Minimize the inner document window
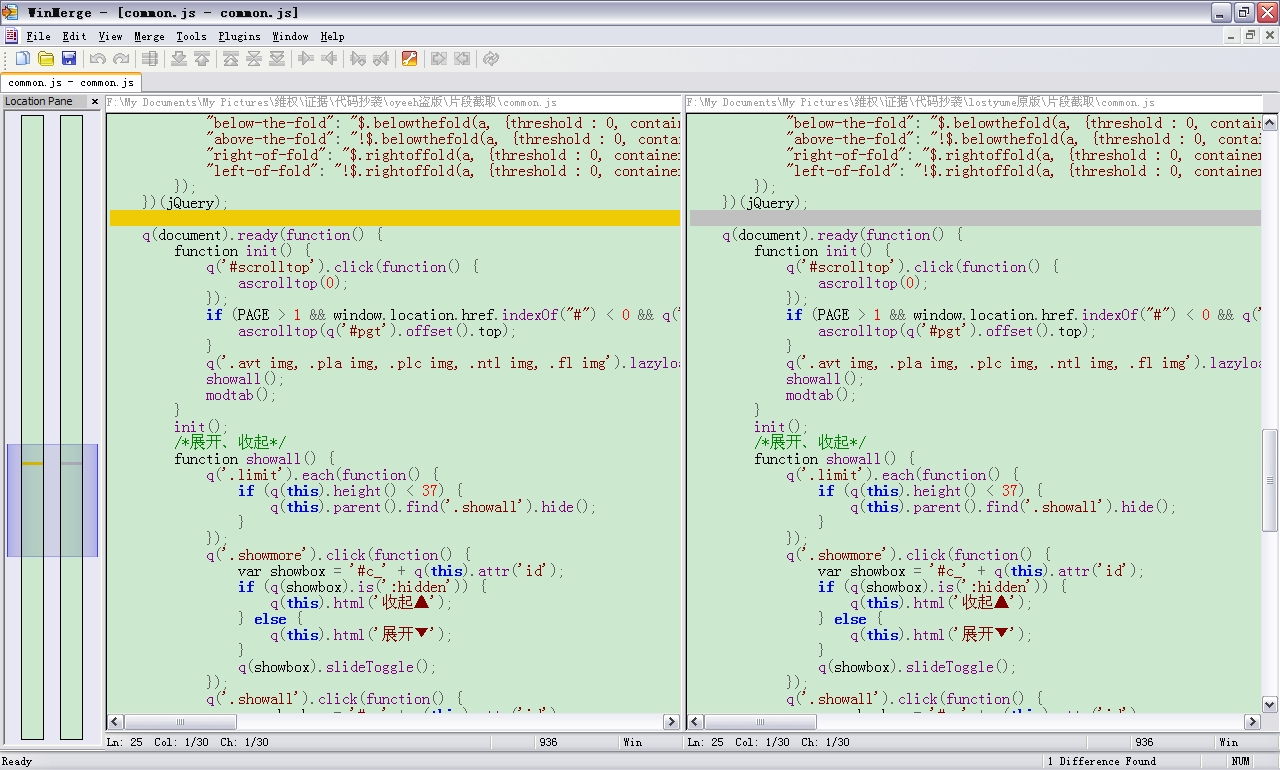This screenshot has height=770, width=1280. point(1232,36)
